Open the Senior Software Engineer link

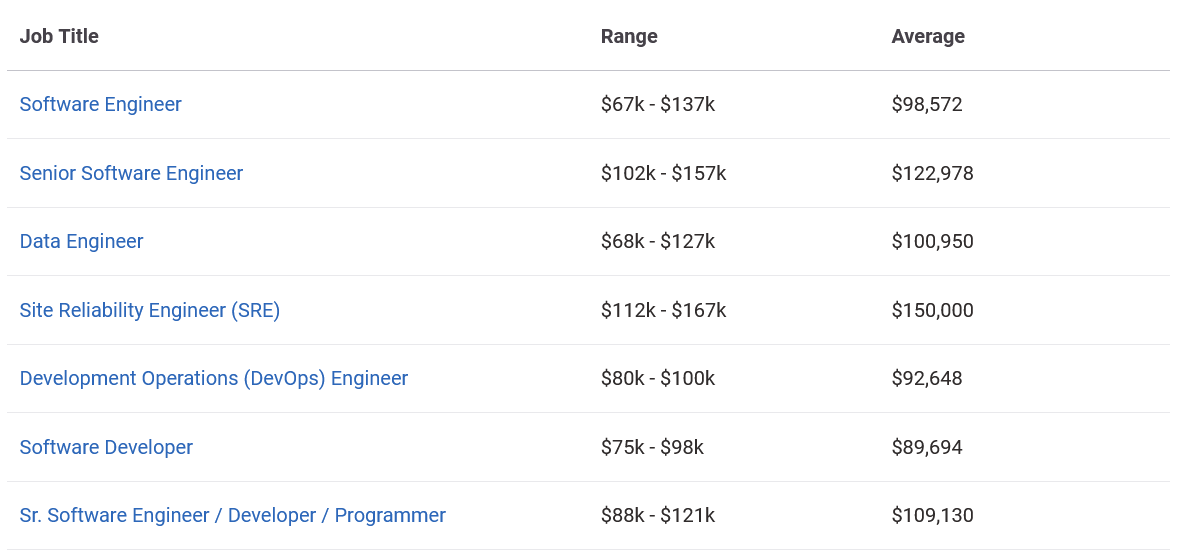pyautogui.click(x=131, y=173)
